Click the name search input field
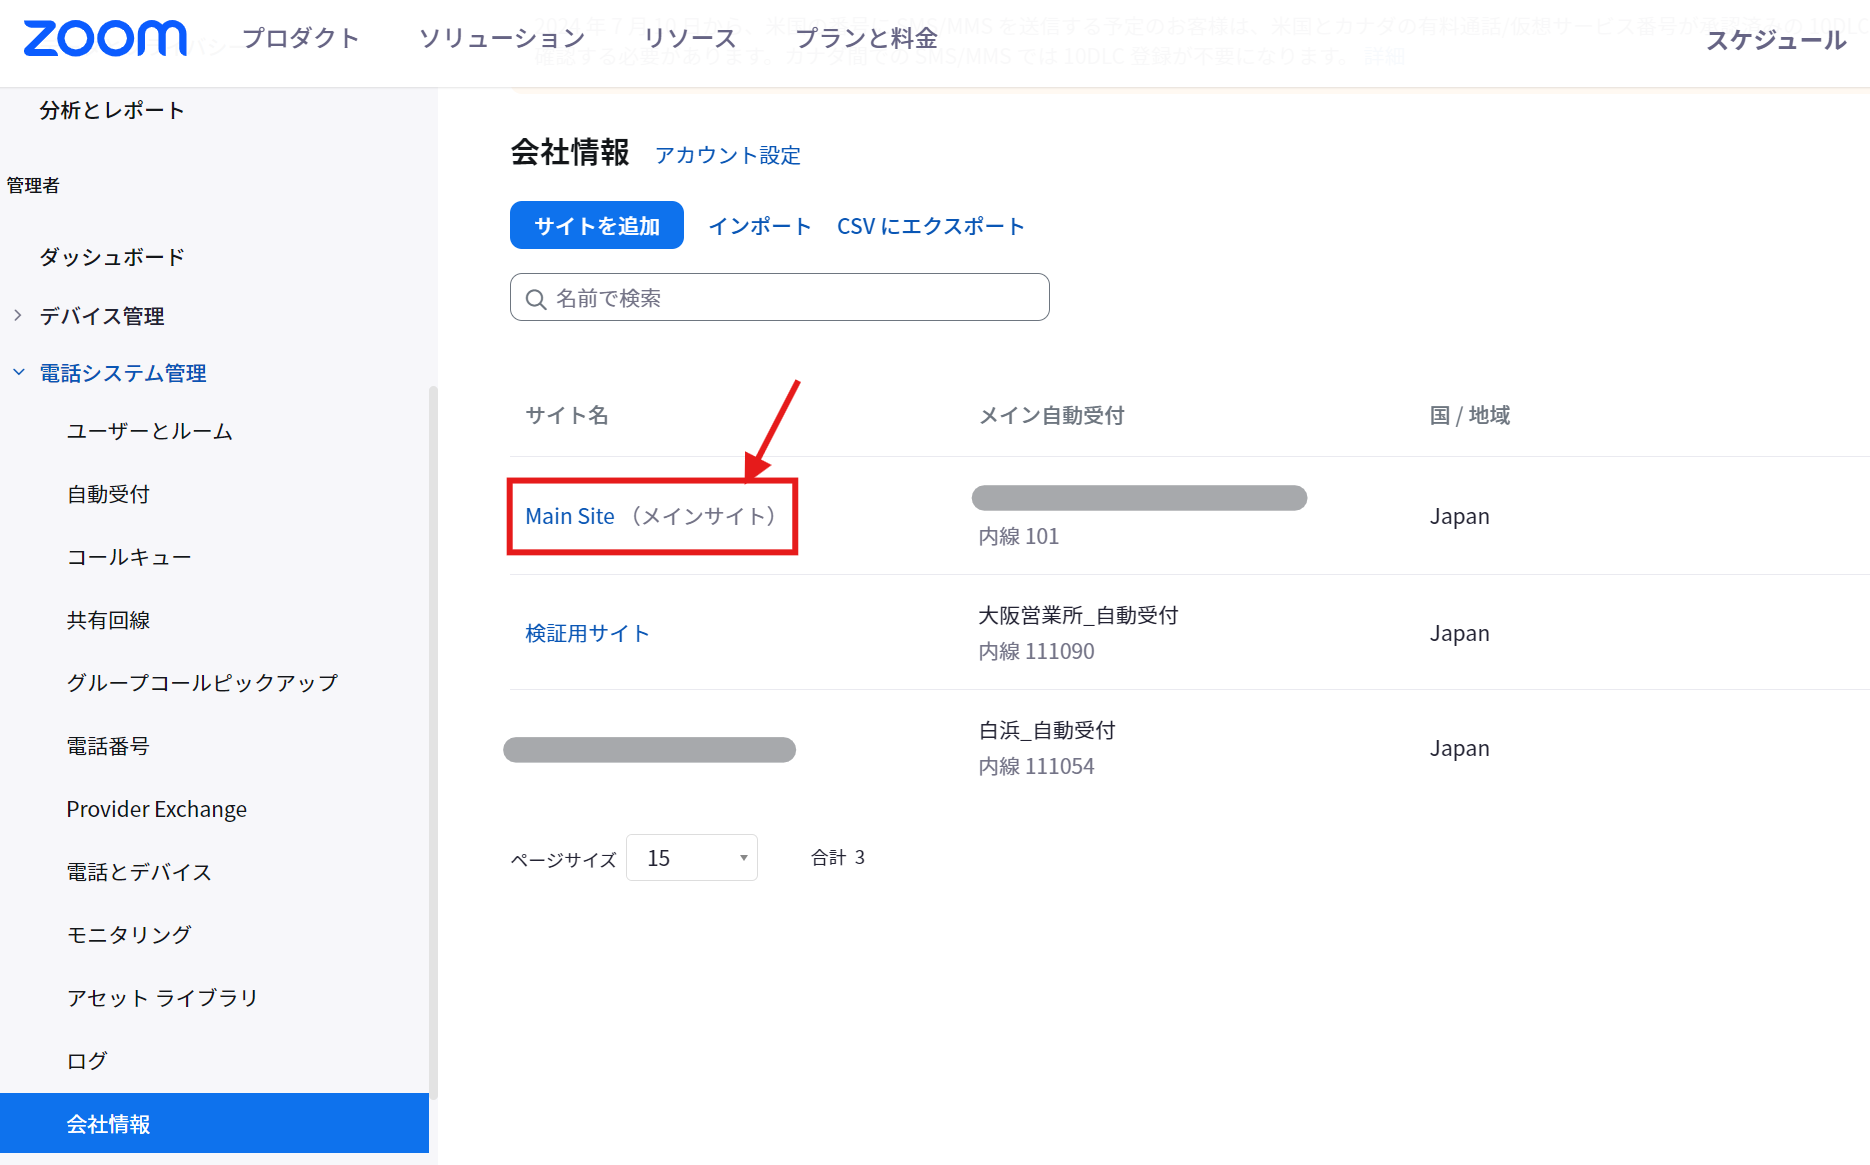This screenshot has height=1165, width=1870. [780, 297]
